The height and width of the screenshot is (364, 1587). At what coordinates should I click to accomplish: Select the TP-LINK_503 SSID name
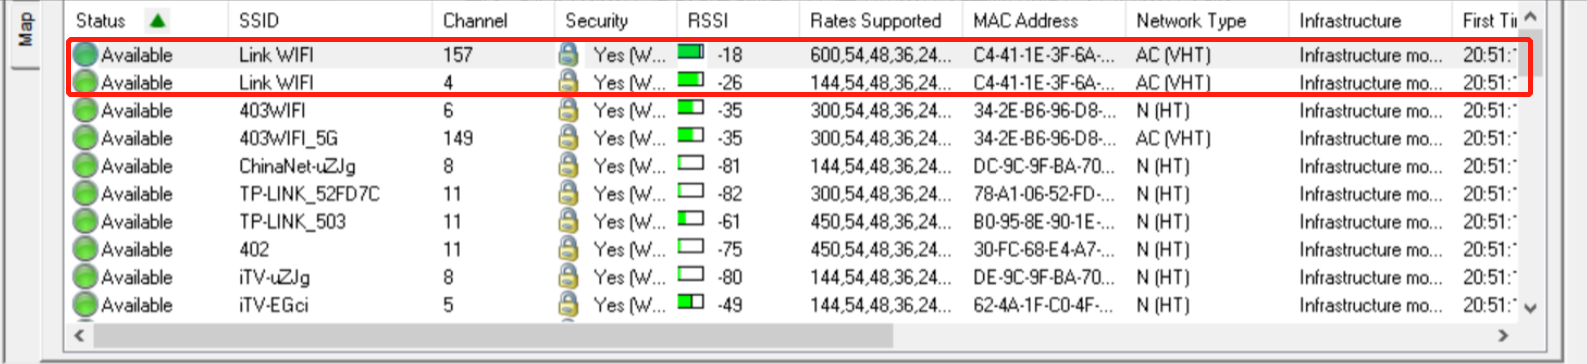coord(292,222)
